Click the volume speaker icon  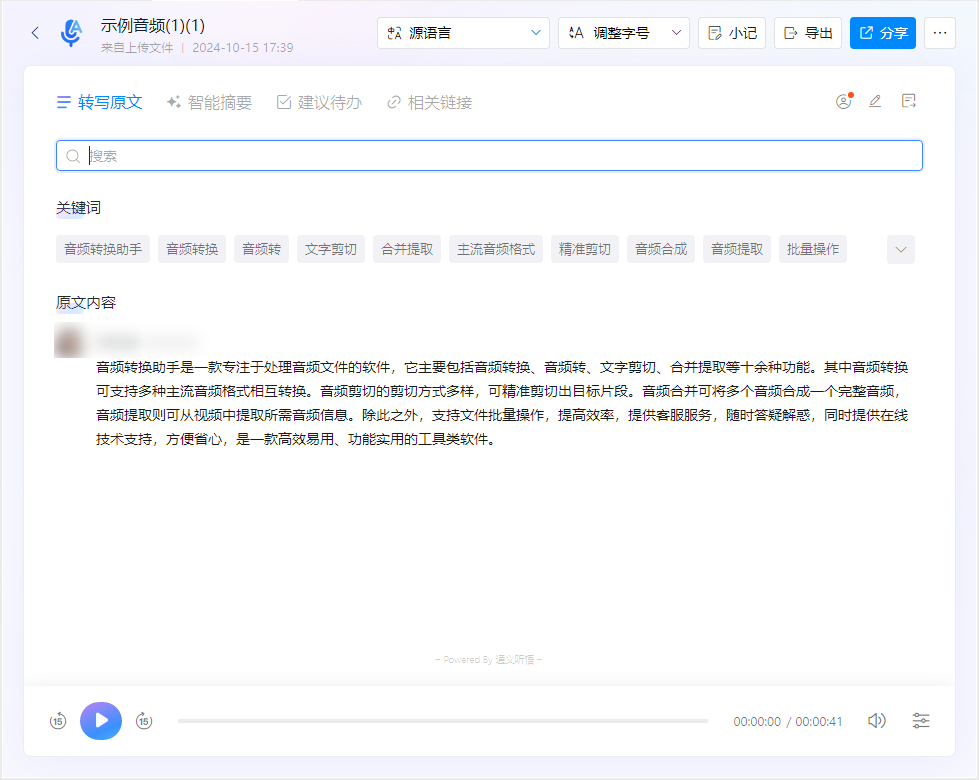pos(877,721)
